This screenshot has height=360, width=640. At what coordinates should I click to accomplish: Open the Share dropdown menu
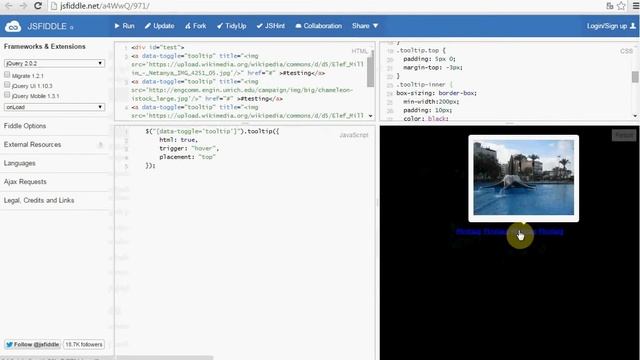pos(365,26)
